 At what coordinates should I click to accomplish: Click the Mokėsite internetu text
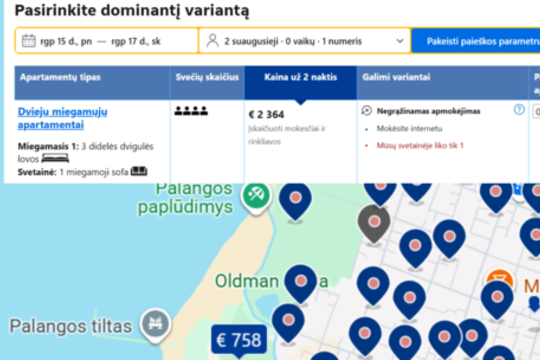(409, 128)
